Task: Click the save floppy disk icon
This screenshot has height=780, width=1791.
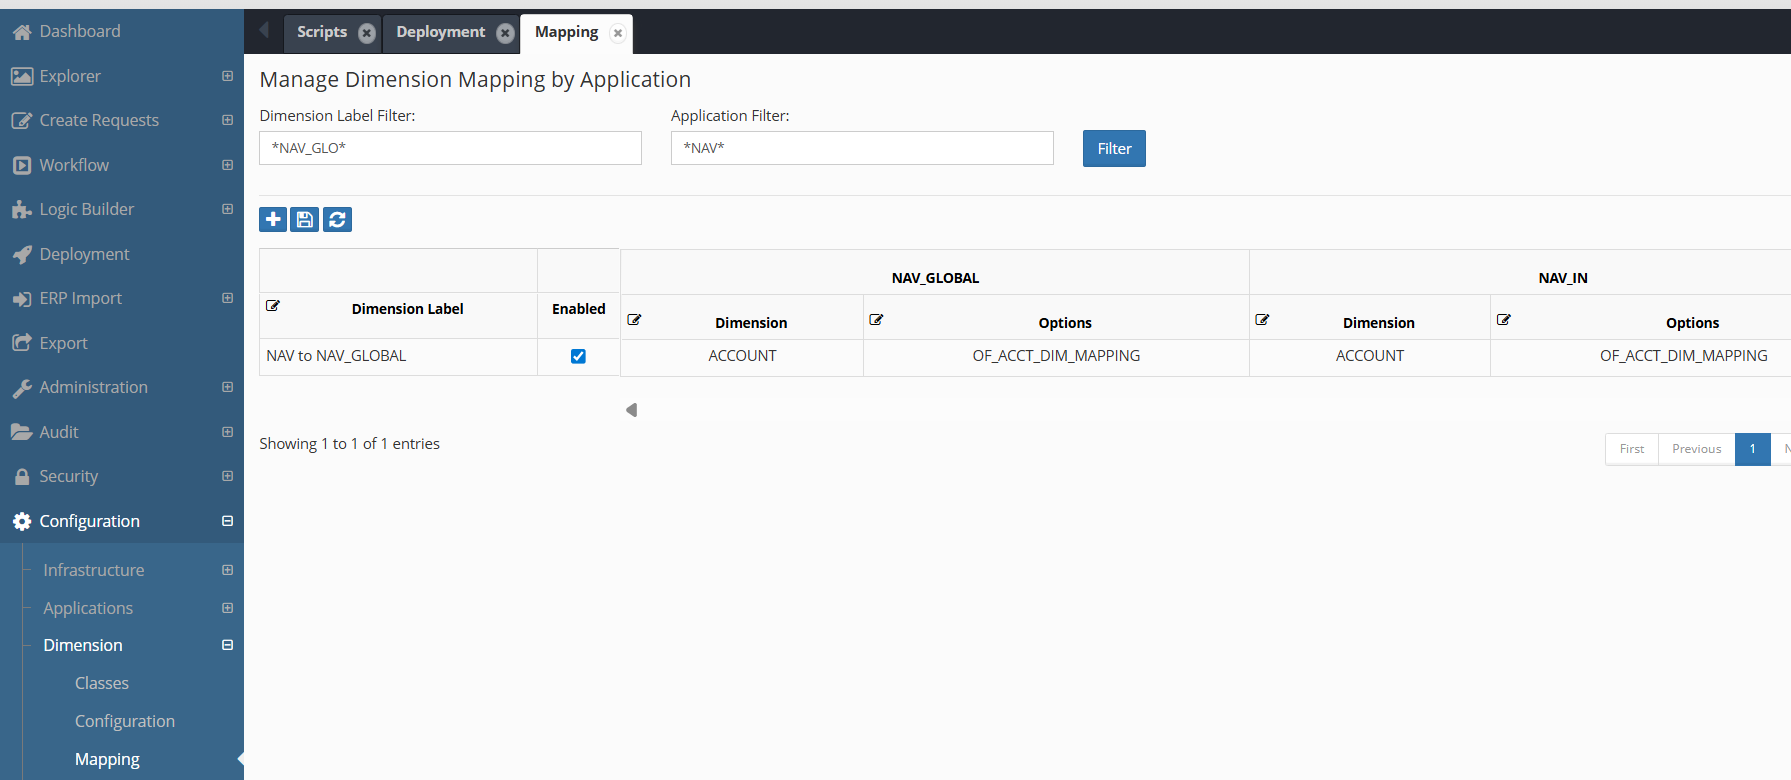Action: click(x=305, y=219)
